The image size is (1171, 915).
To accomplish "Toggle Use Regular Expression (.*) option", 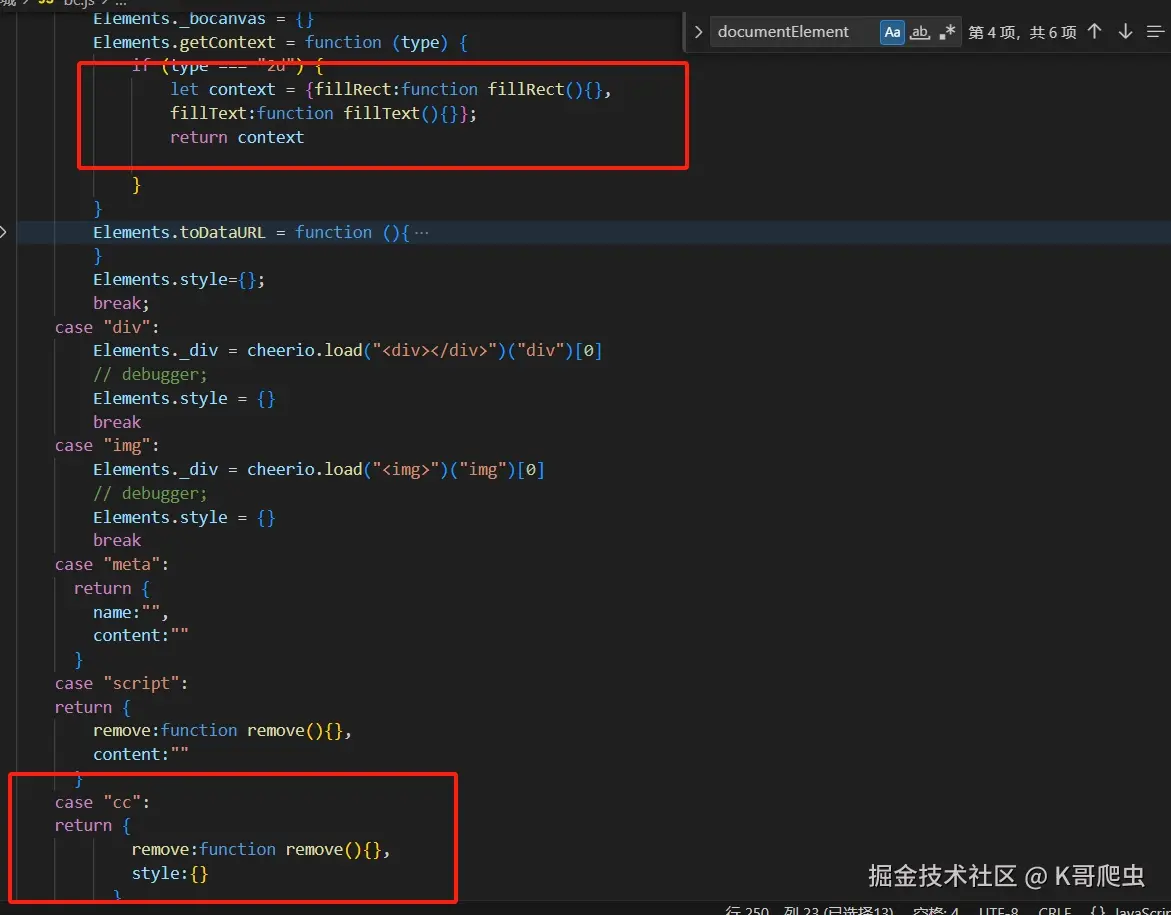I will click(947, 32).
